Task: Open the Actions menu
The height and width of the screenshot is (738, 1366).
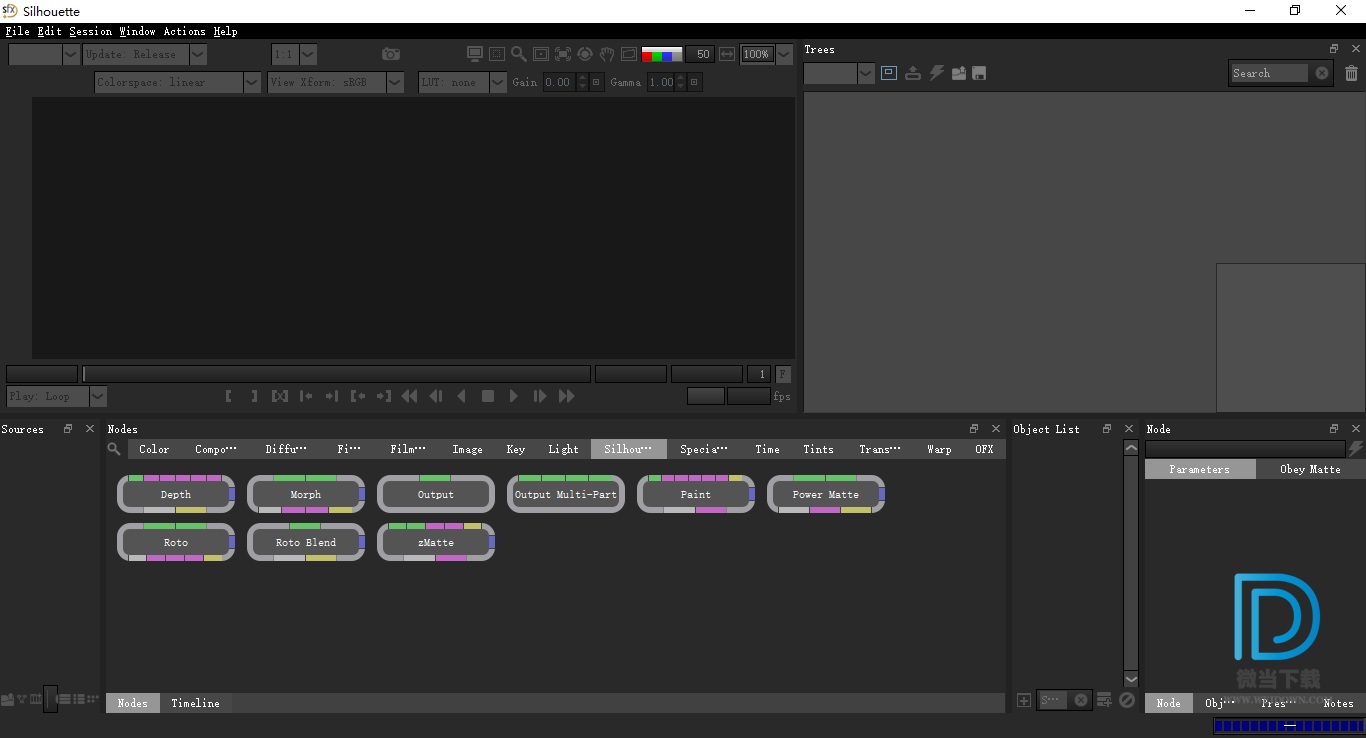Action: tap(184, 31)
